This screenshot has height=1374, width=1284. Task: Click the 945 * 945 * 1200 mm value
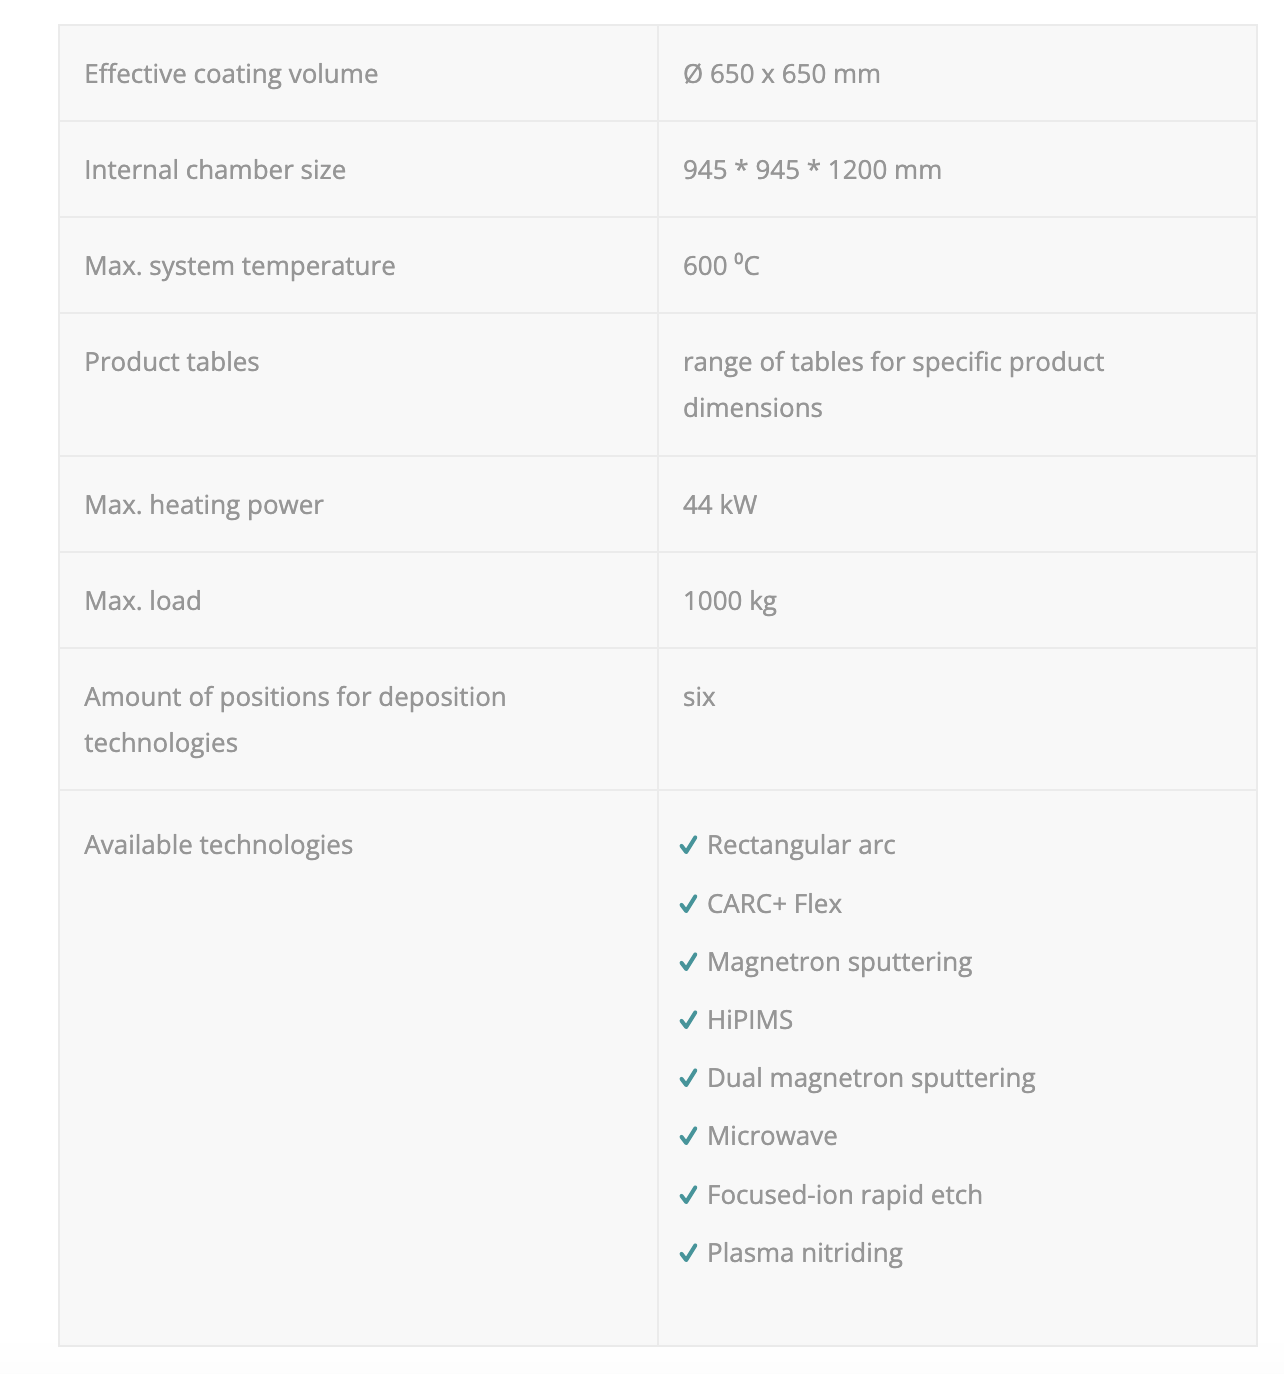click(x=812, y=170)
